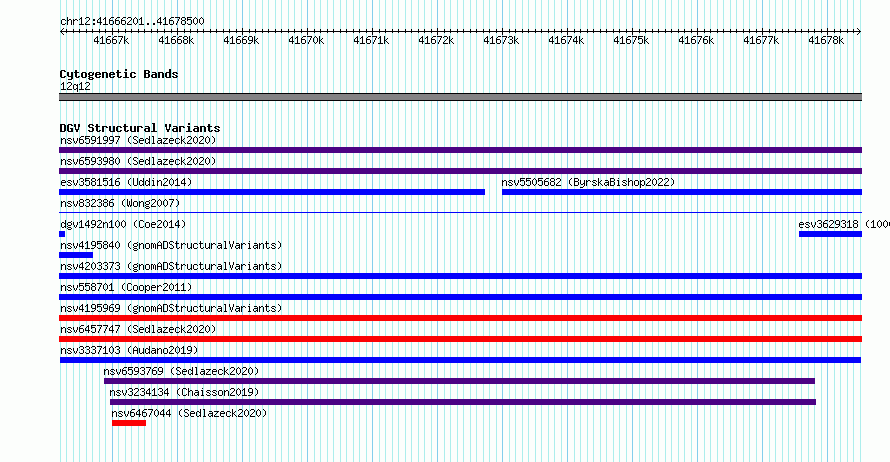The height and width of the screenshot is (462, 890).
Task: Select the purple nsv6593769 variant bar
Action: 459,381
